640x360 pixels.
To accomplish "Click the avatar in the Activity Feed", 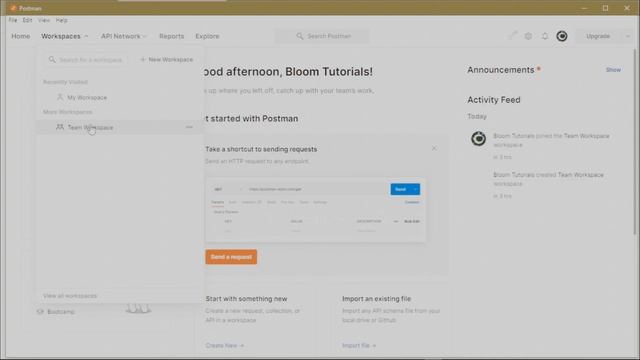I will coord(478,139).
